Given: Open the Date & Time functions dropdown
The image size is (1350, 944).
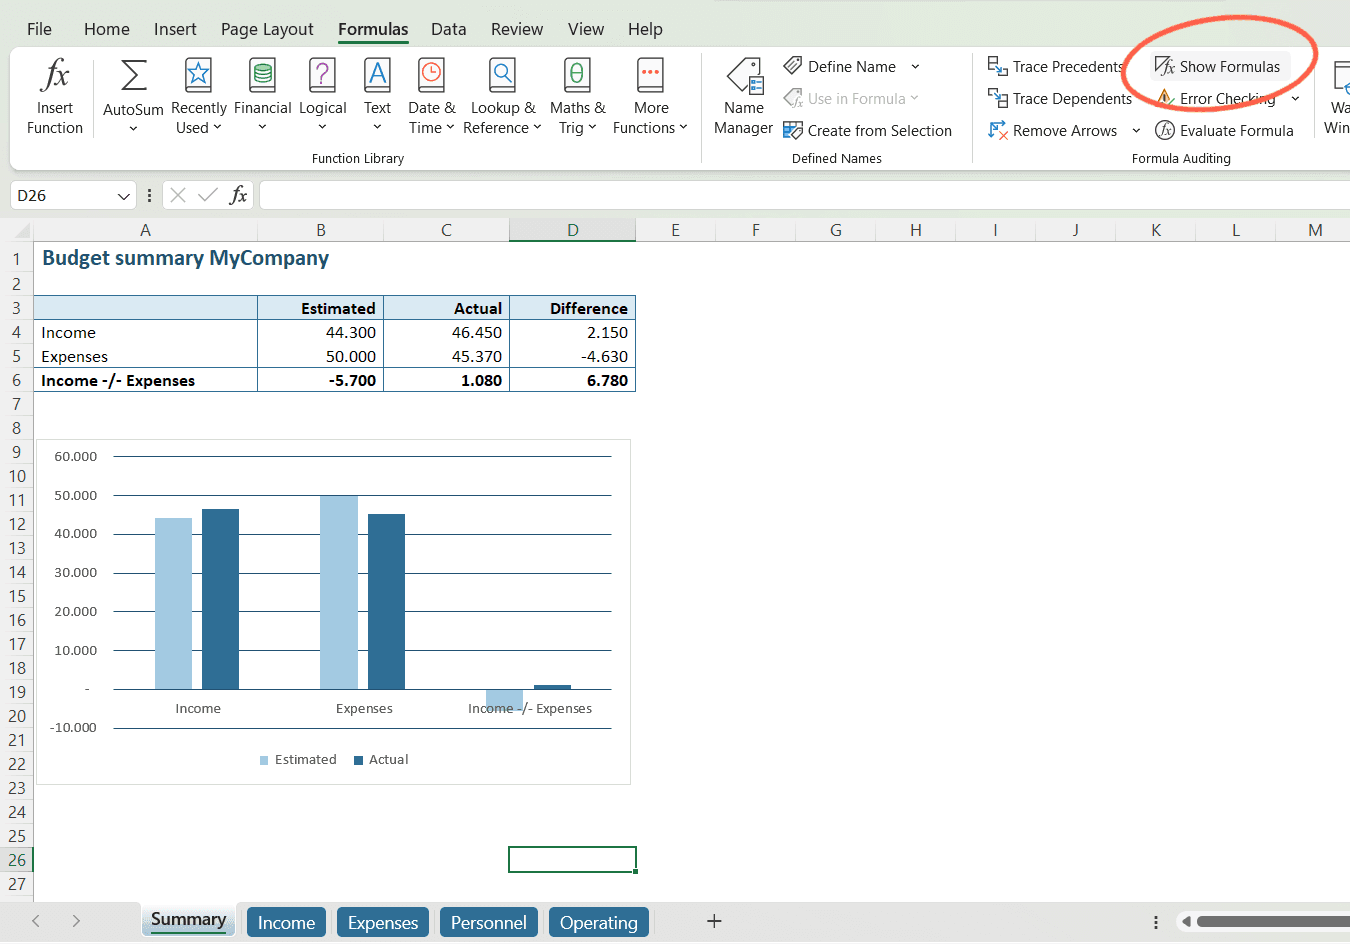Looking at the screenshot, I should 431,95.
